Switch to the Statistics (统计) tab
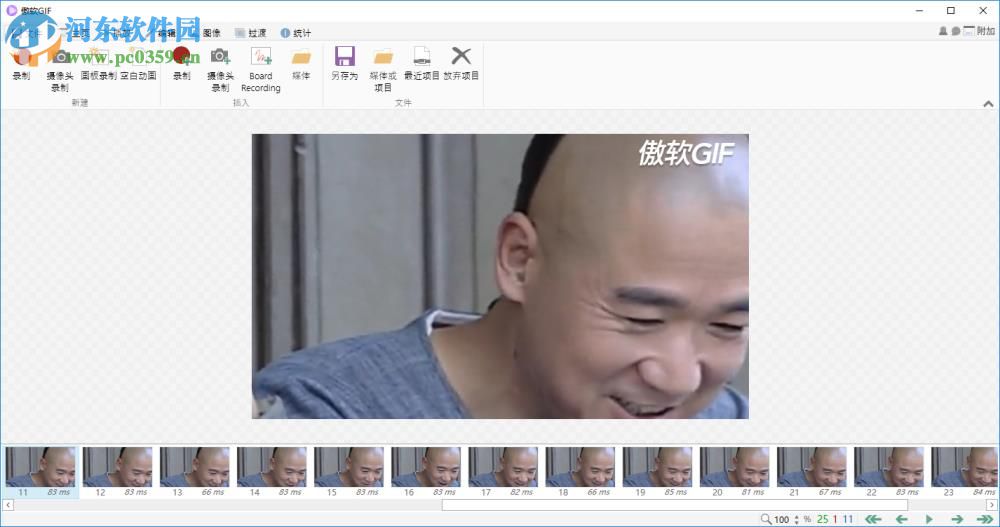The width and height of the screenshot is (1000, 527). (296, 33)
